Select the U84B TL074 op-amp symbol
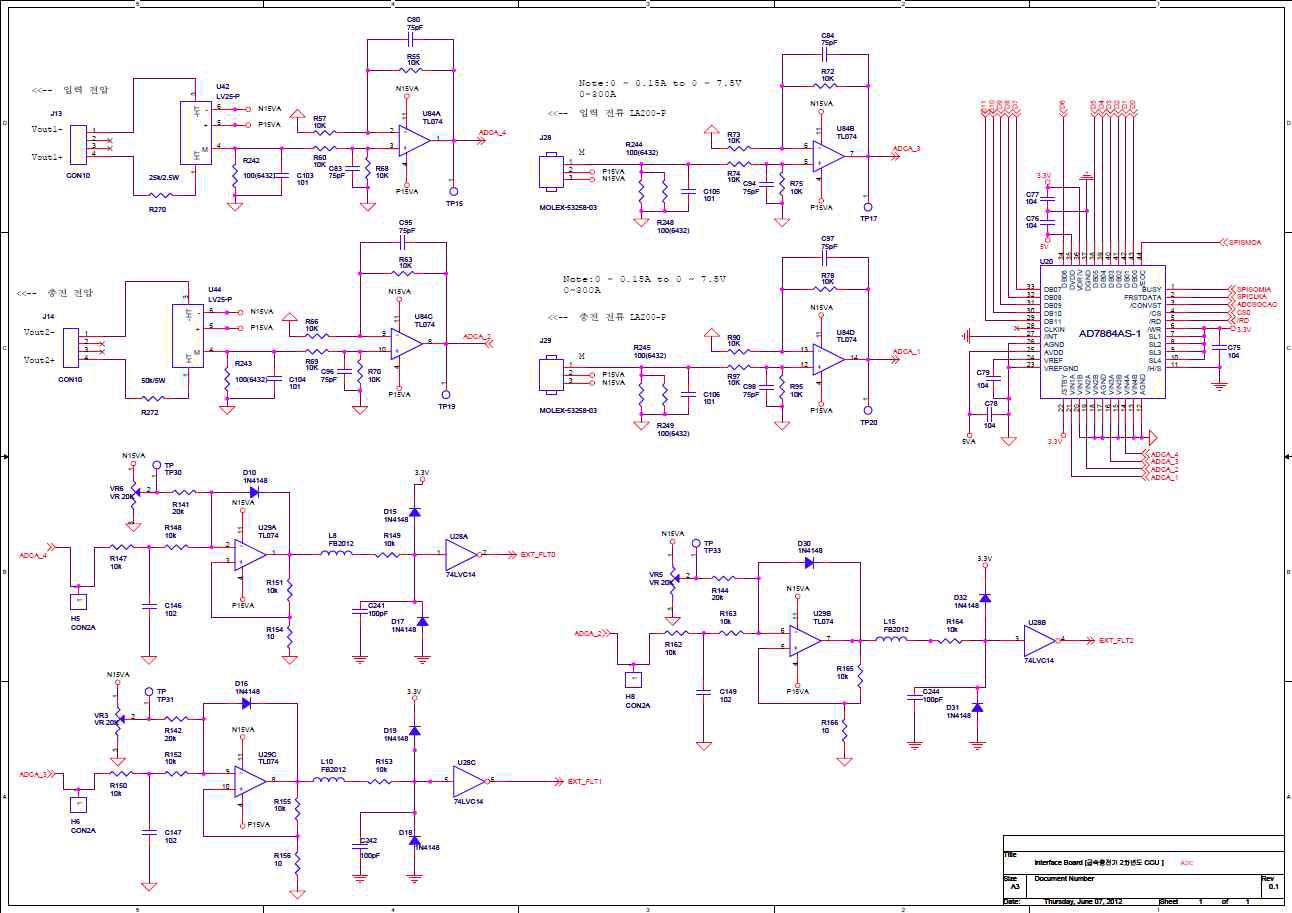The width and height of the screenshot is (1292, 913). pyautogui.click(x=829, y=155)
